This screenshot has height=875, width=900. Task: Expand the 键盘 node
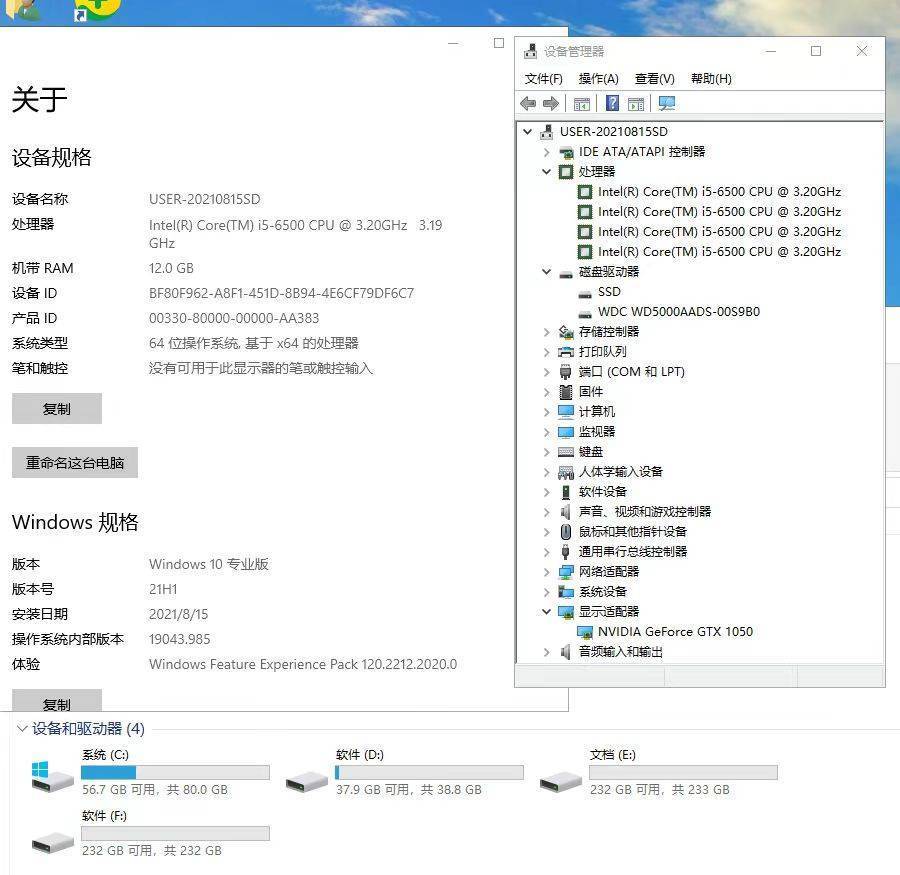point(546,452)
